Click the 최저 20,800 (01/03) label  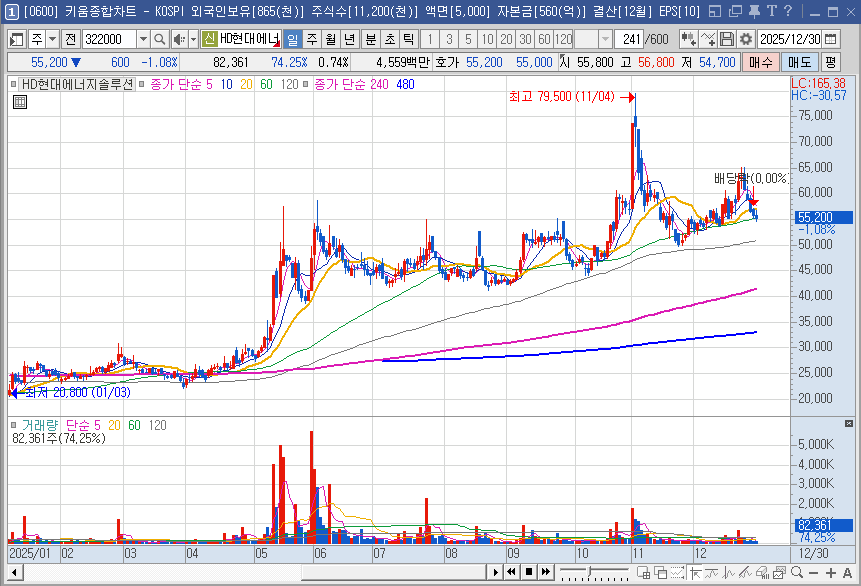tap(77, 392)
